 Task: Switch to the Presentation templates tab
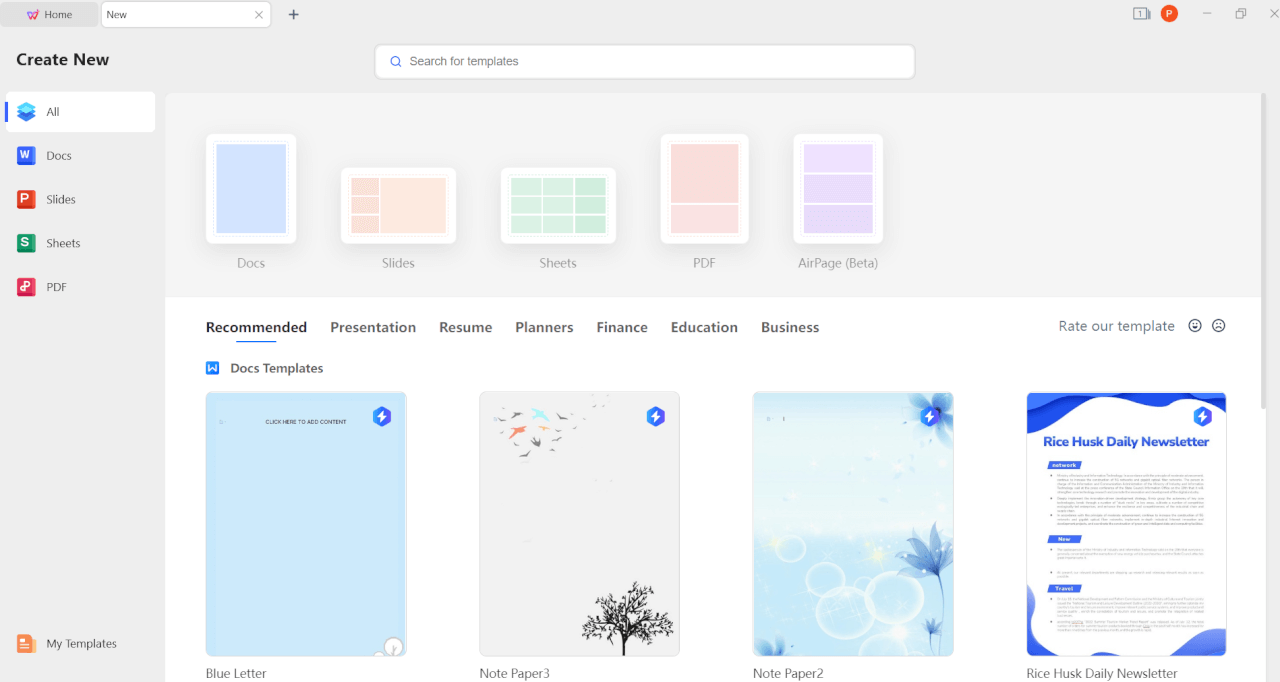coord(373,327)
